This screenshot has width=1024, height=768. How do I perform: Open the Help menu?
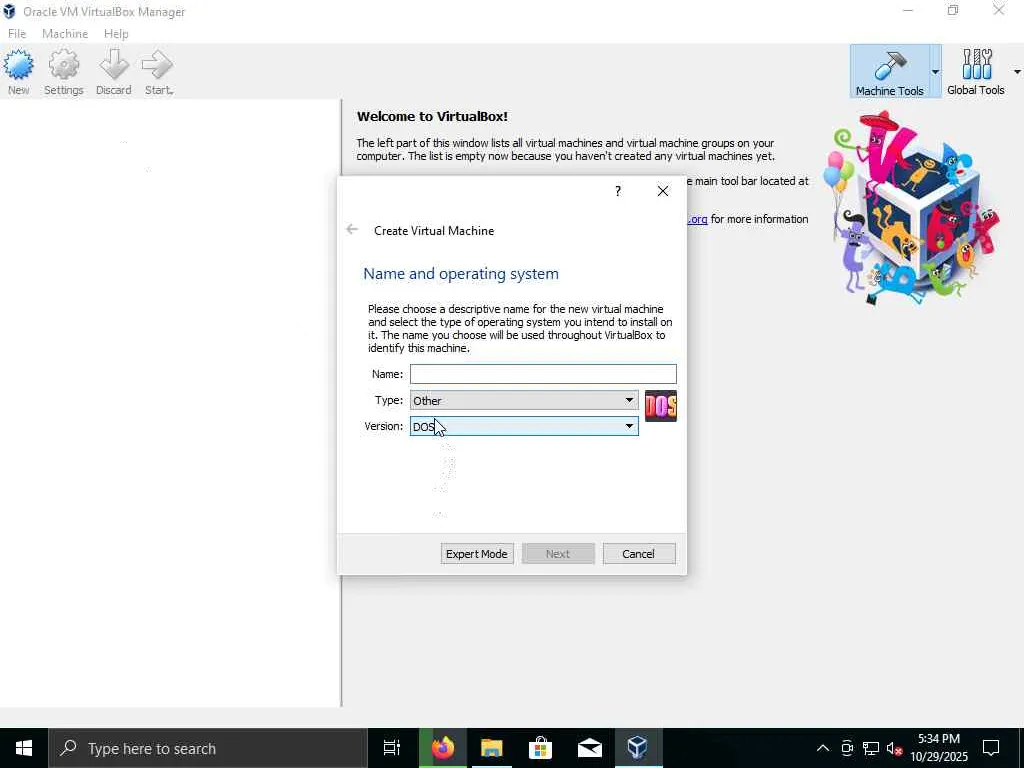(x=116, y=33)
